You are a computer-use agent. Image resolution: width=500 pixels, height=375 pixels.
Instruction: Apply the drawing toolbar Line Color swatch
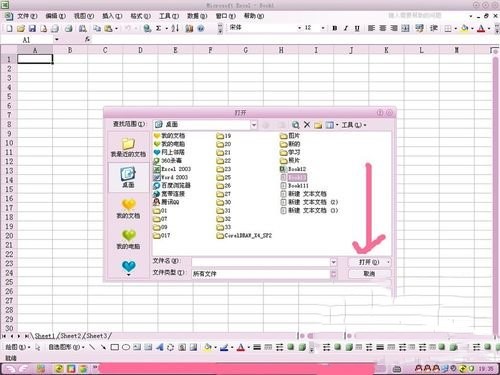point(224,347)
